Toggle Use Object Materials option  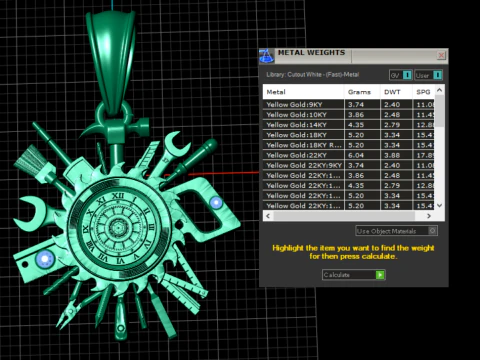point(396,231)
